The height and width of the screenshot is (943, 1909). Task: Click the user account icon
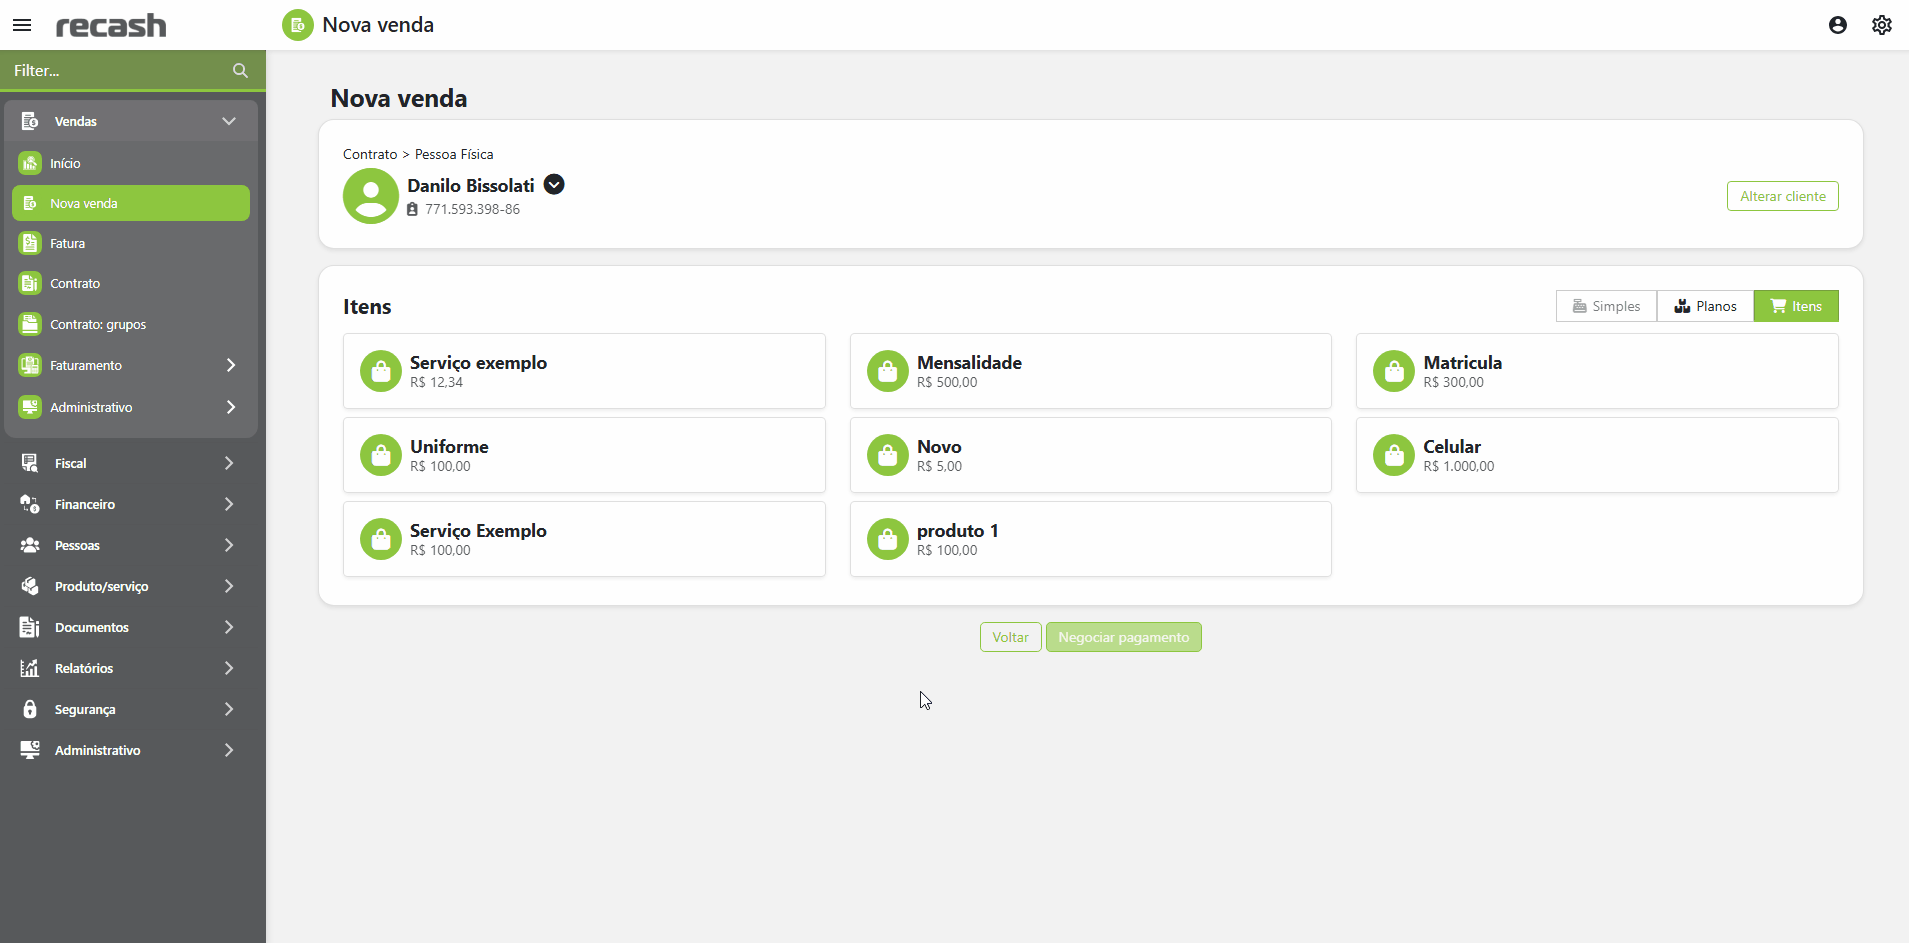click(1837, 25)
